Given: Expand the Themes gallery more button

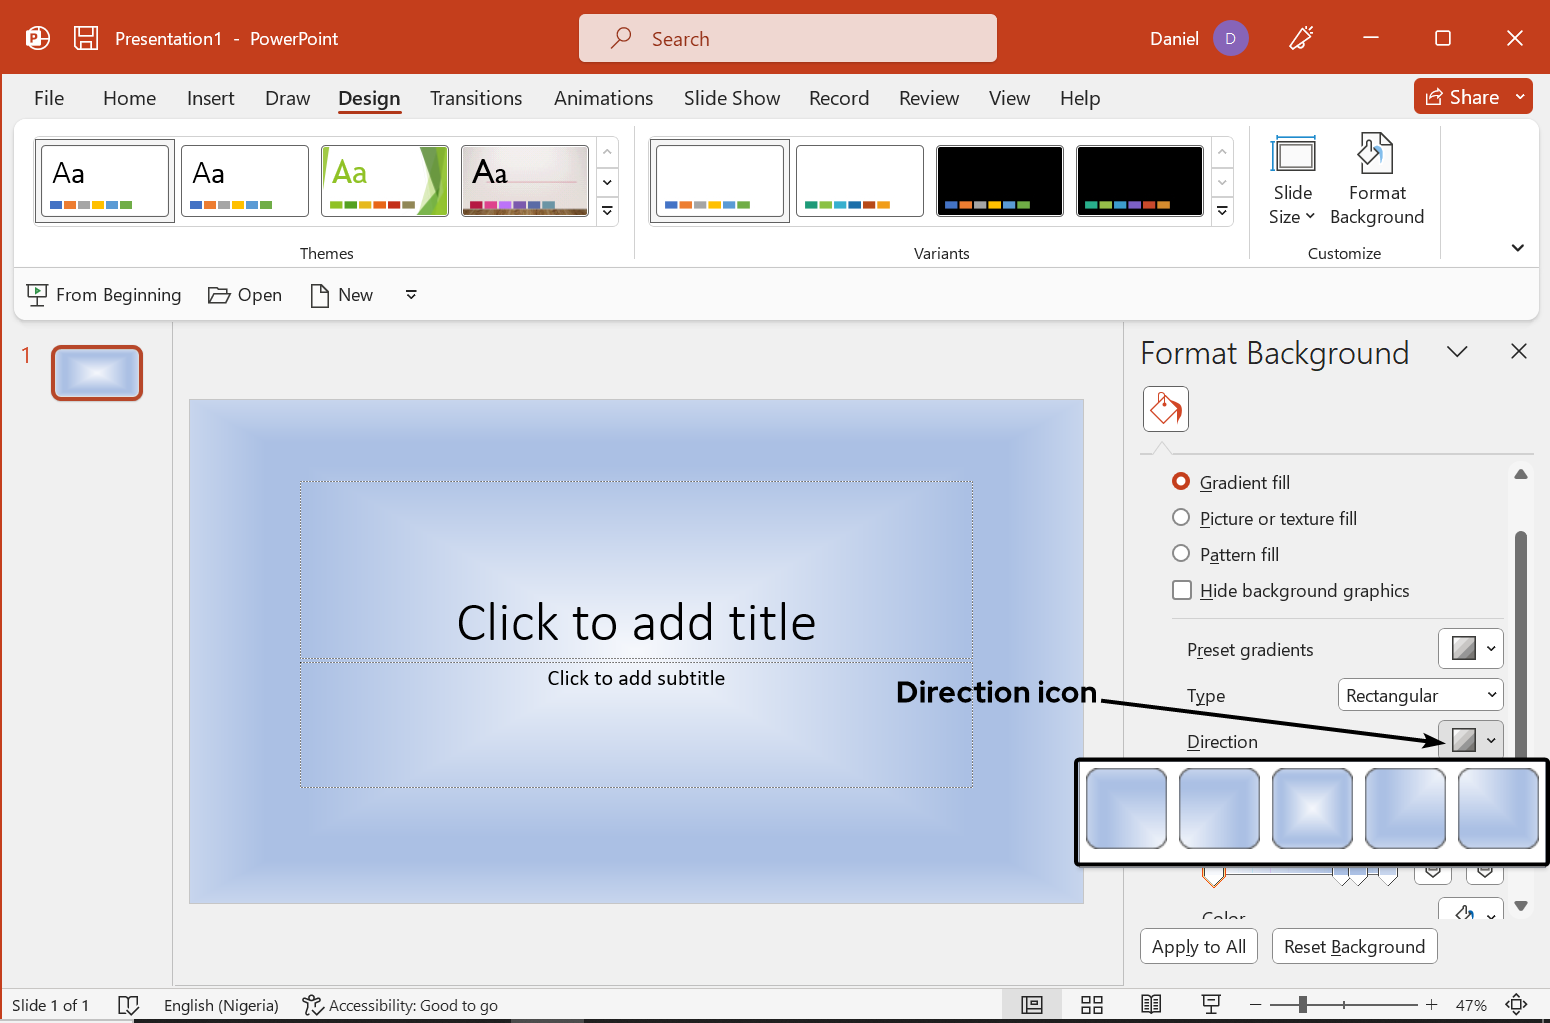Looking at the screenshot, I should (x=607, y=212).
